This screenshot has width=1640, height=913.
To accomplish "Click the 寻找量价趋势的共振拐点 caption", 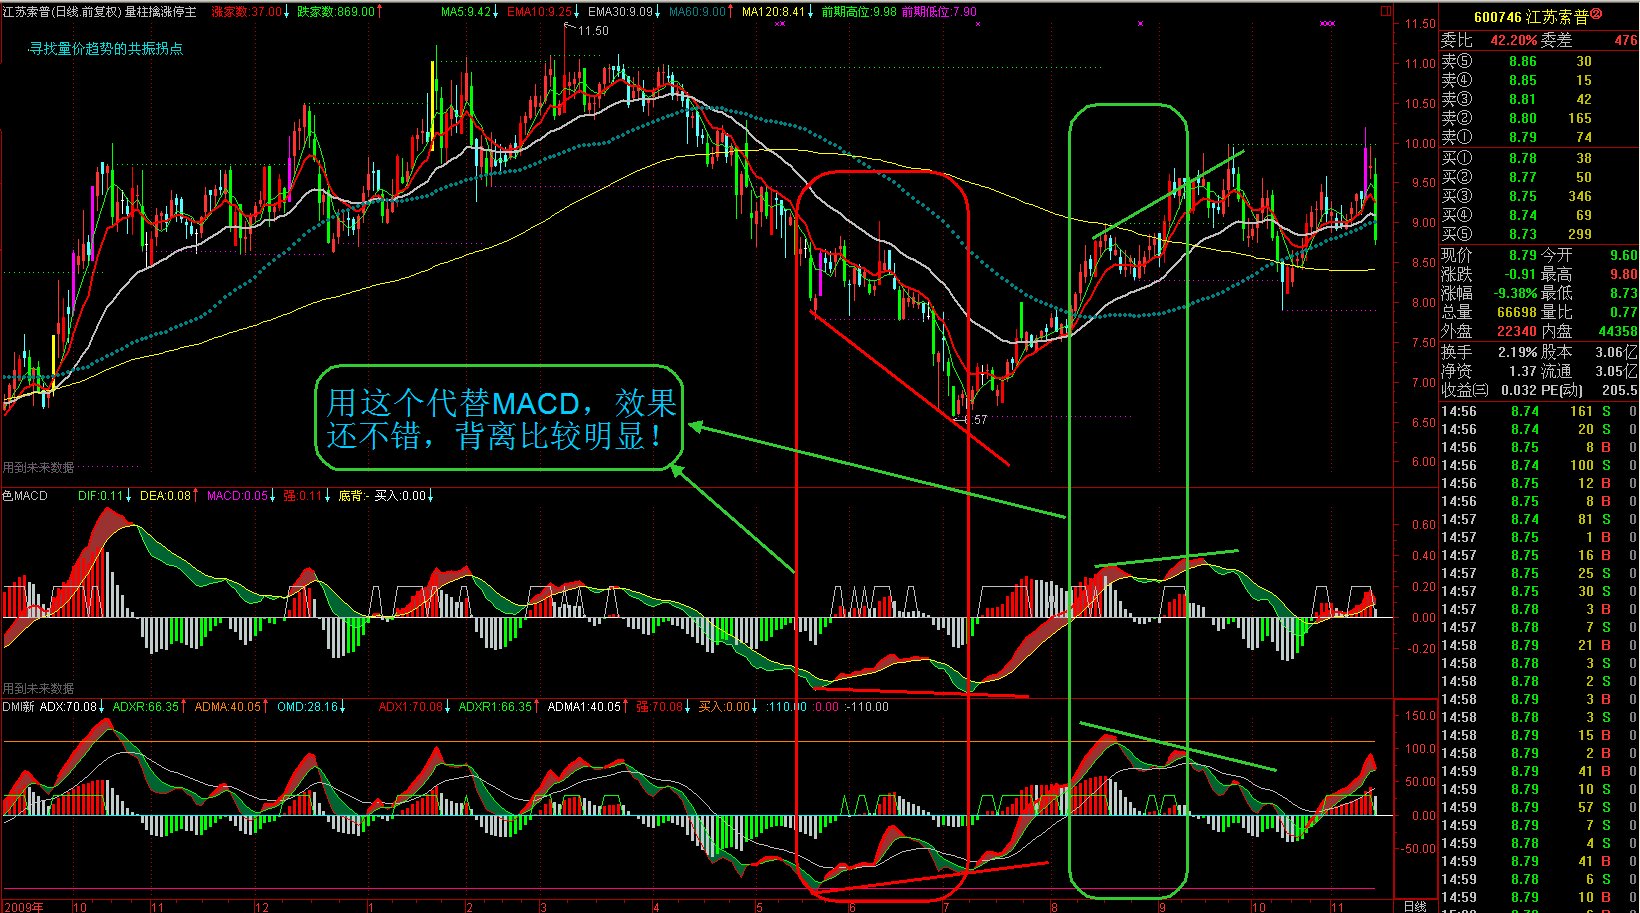I will click(106, 48).
